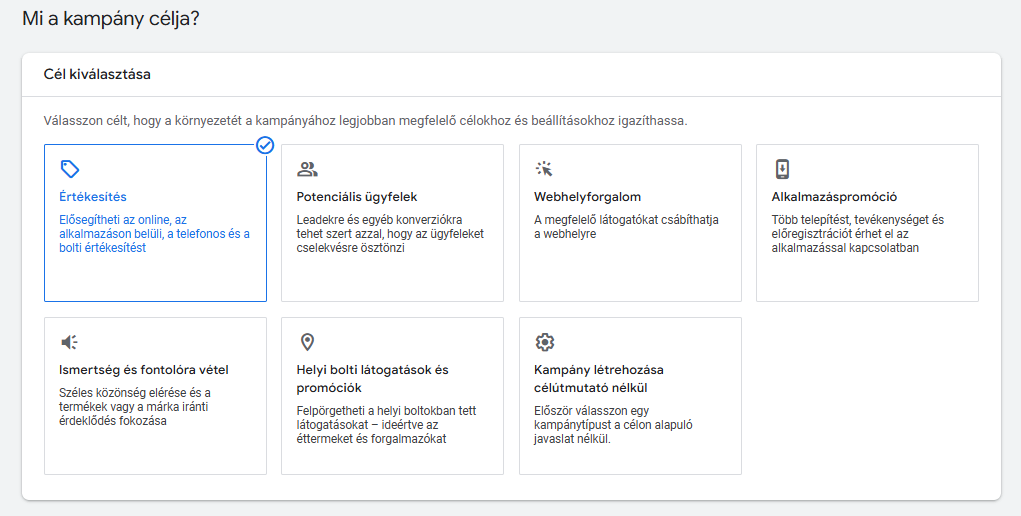Choose Ismertség és fontolóra vétel goal
This screenshot has height=516, width=1021.
point(144,370)
